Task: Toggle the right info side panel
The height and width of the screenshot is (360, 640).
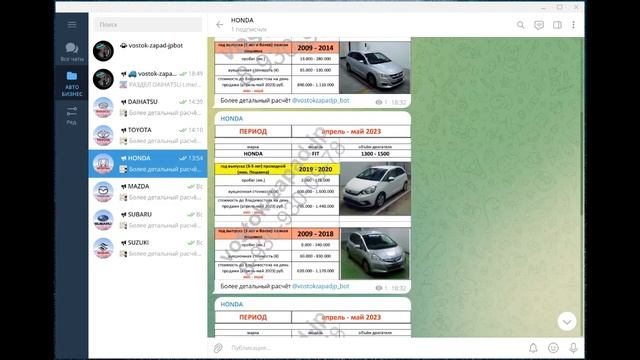Action: pos(557,25)
